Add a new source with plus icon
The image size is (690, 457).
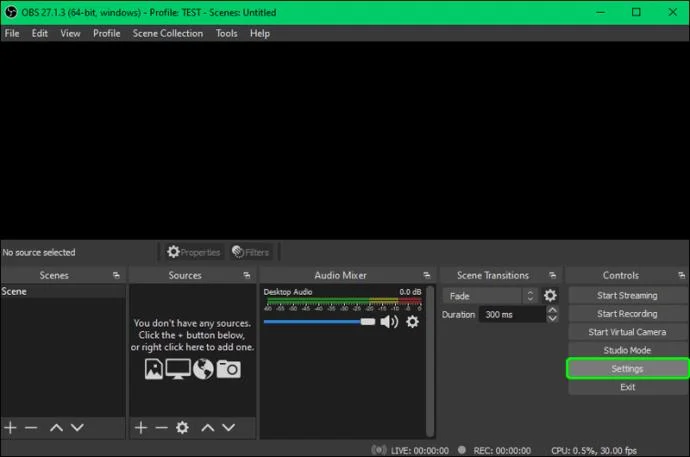click(141, 428)
